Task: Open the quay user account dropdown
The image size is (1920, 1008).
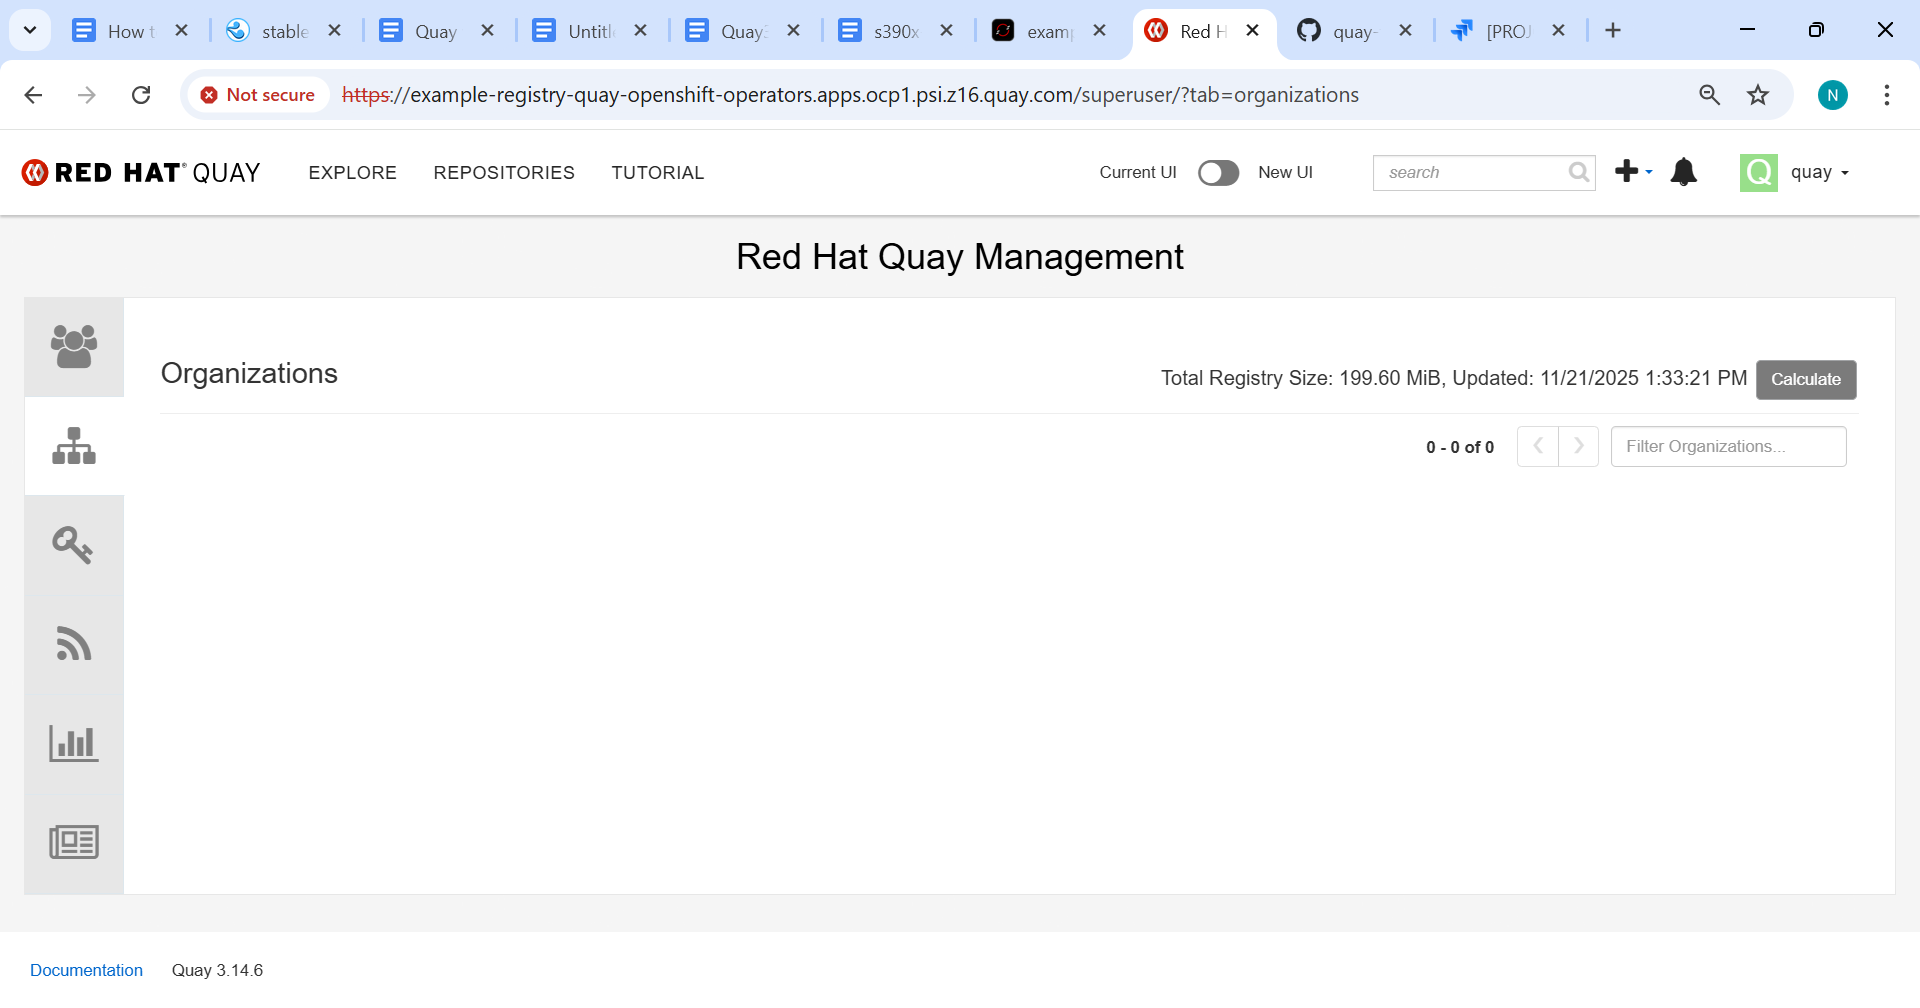Action: tap(1820, 172)
